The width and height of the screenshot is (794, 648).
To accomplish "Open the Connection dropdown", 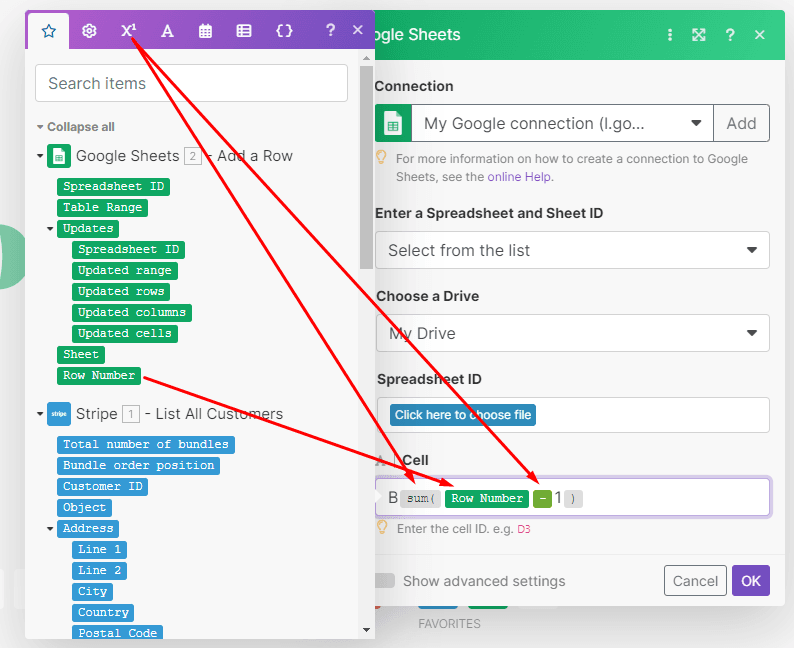I will (x=562, y=123).
